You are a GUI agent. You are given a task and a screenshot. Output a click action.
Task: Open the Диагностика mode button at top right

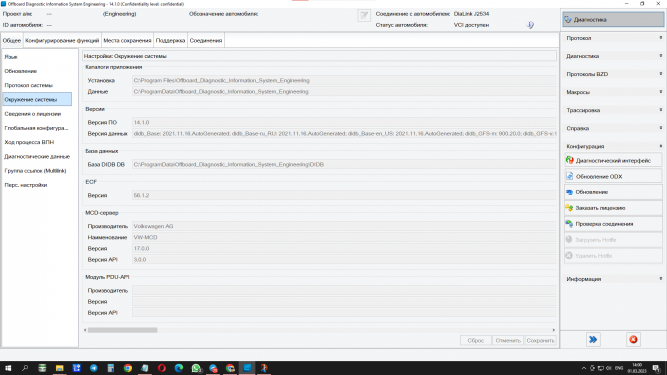[613, 20]
